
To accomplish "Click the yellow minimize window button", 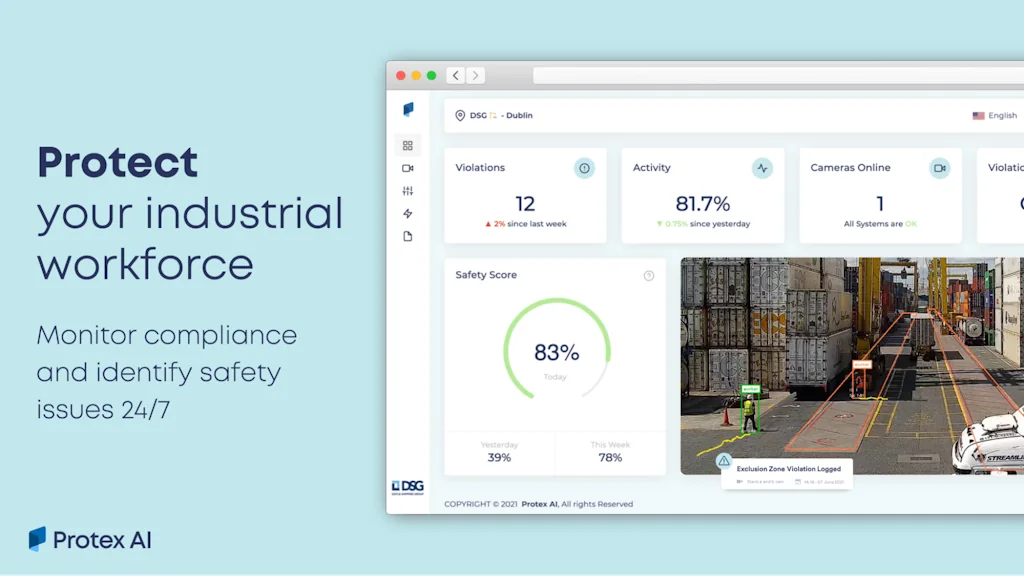I will point(416,76).
